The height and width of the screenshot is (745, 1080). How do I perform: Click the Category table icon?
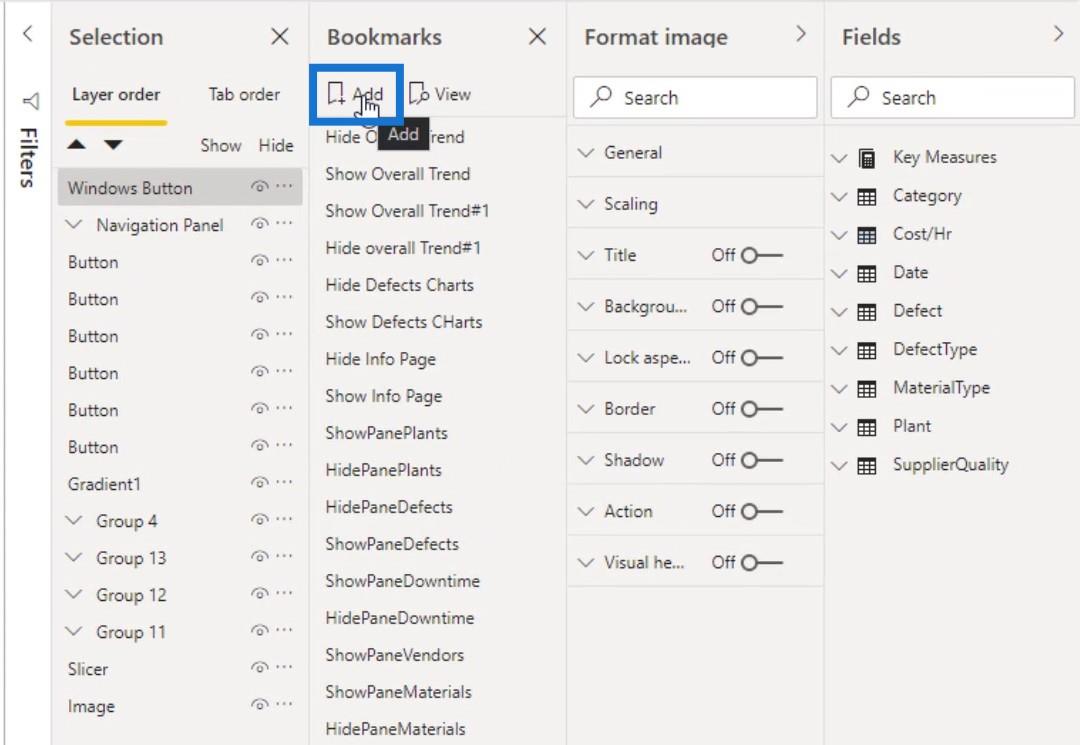click(866, 197)
